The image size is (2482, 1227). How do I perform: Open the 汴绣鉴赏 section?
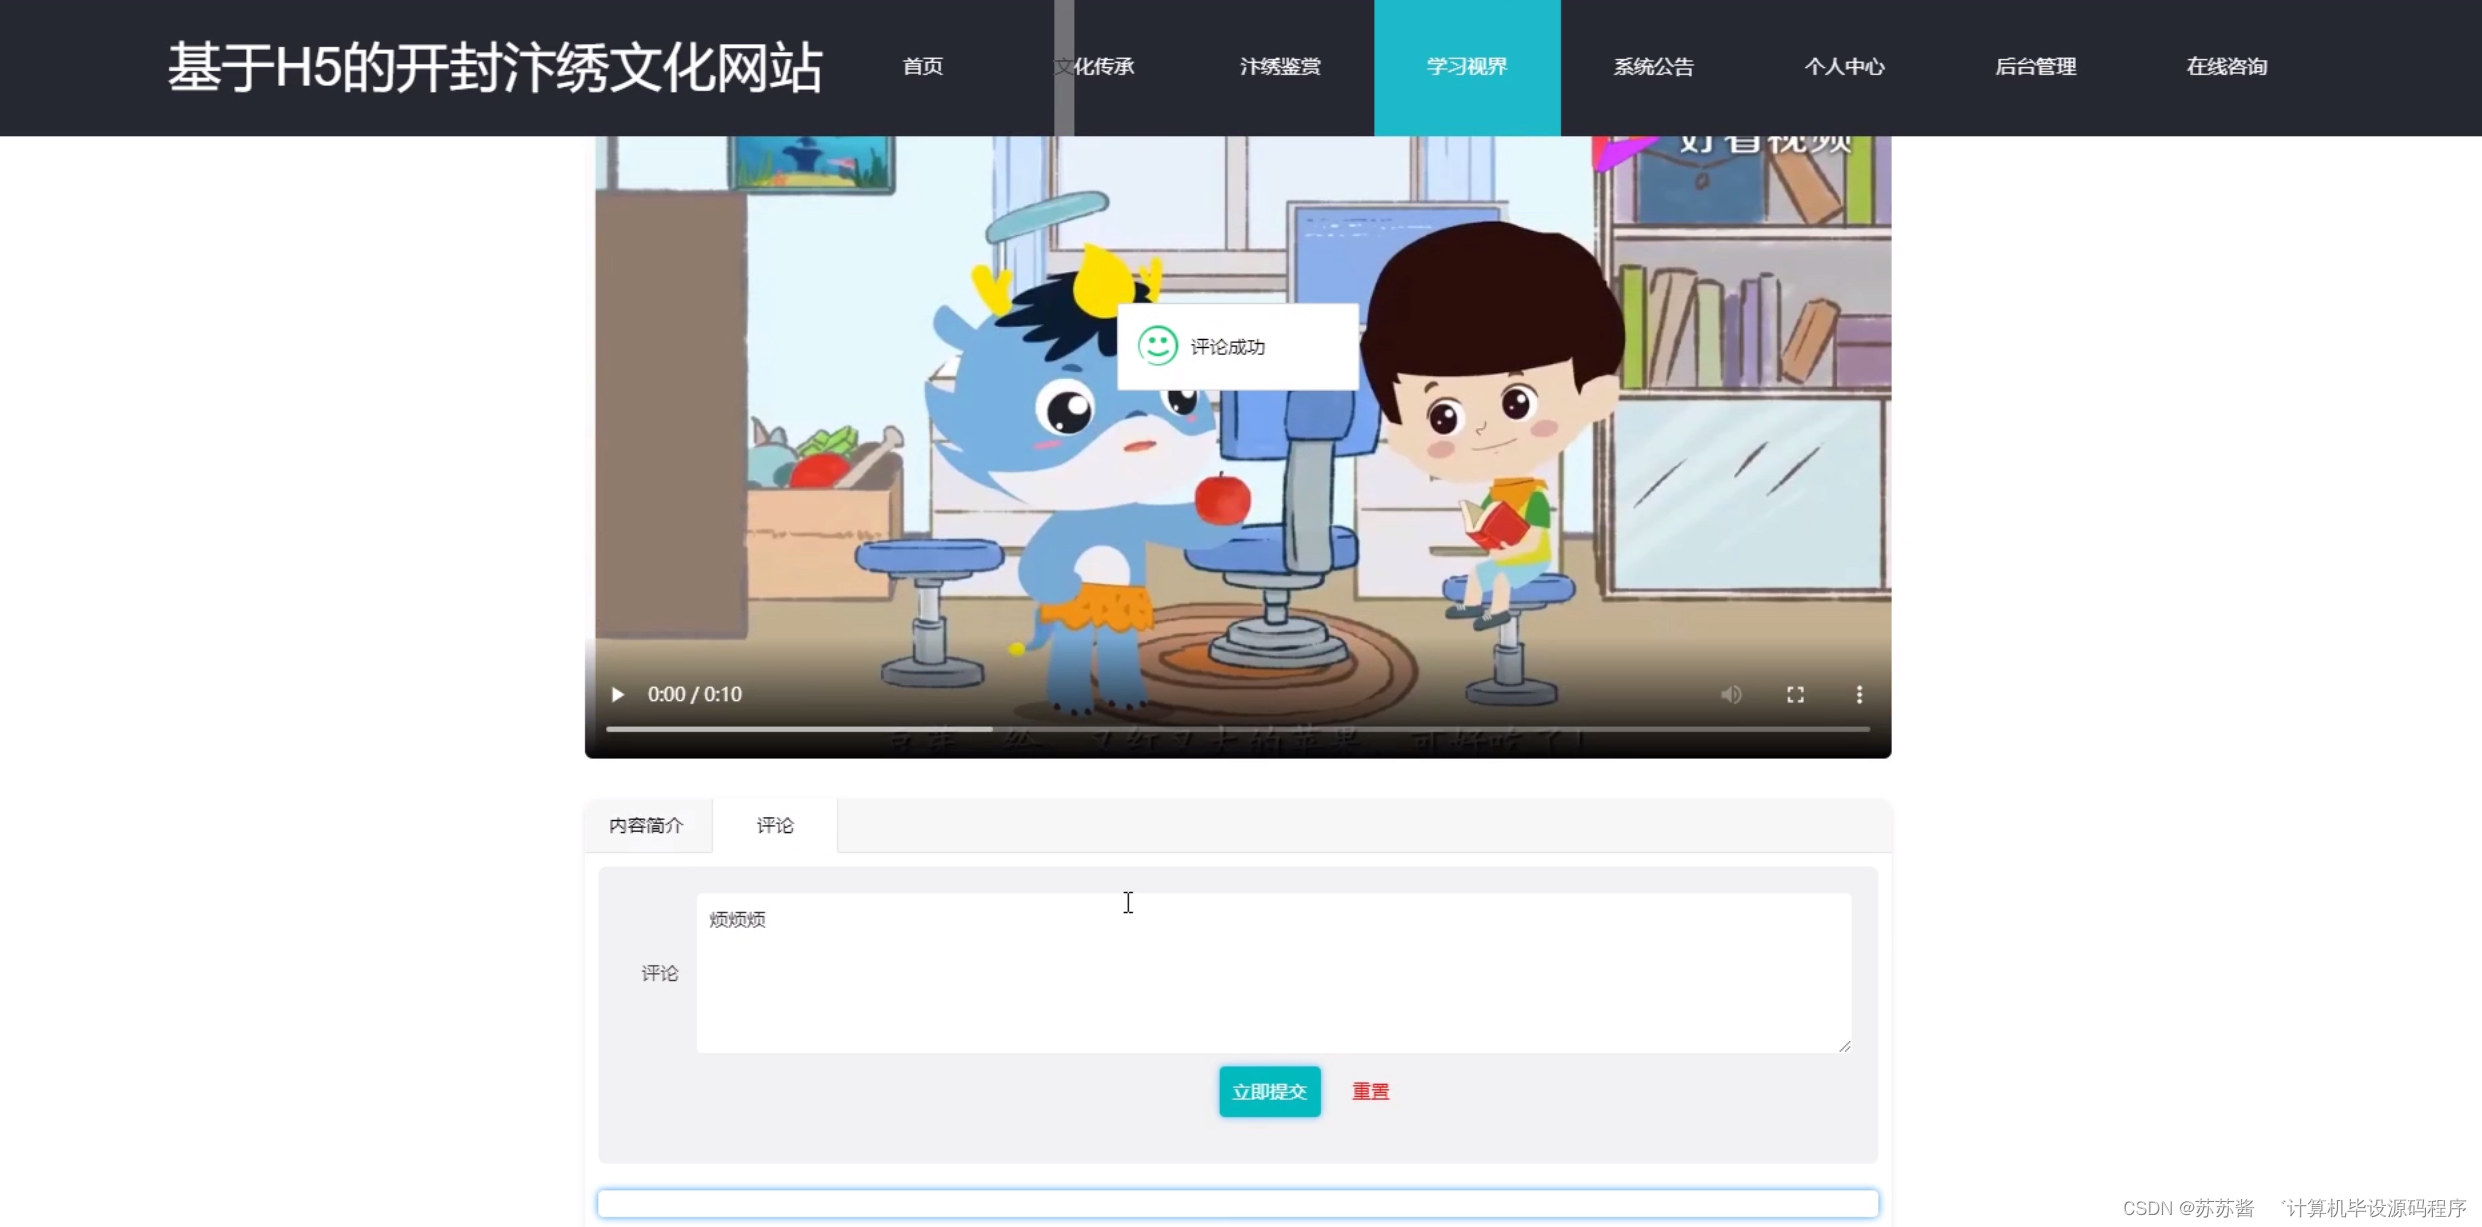click(x=1280, y=67)
